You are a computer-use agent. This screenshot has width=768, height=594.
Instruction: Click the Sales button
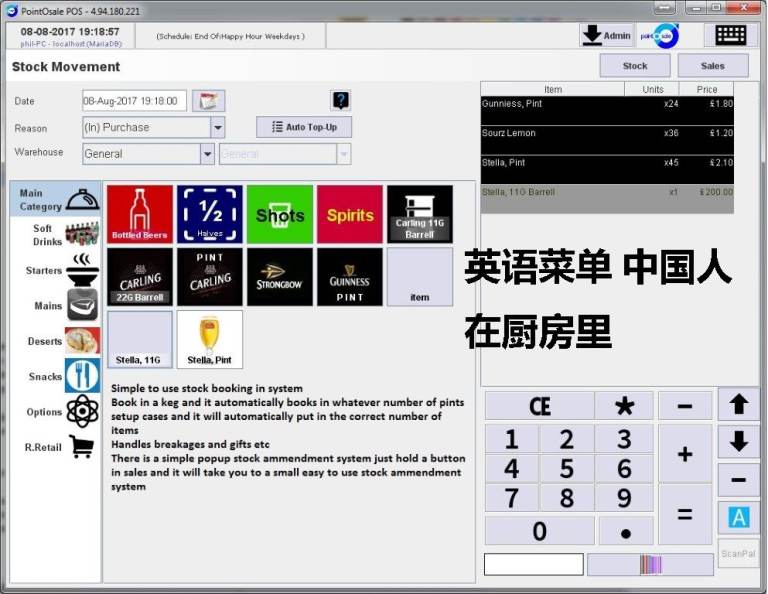pos(712,66)
